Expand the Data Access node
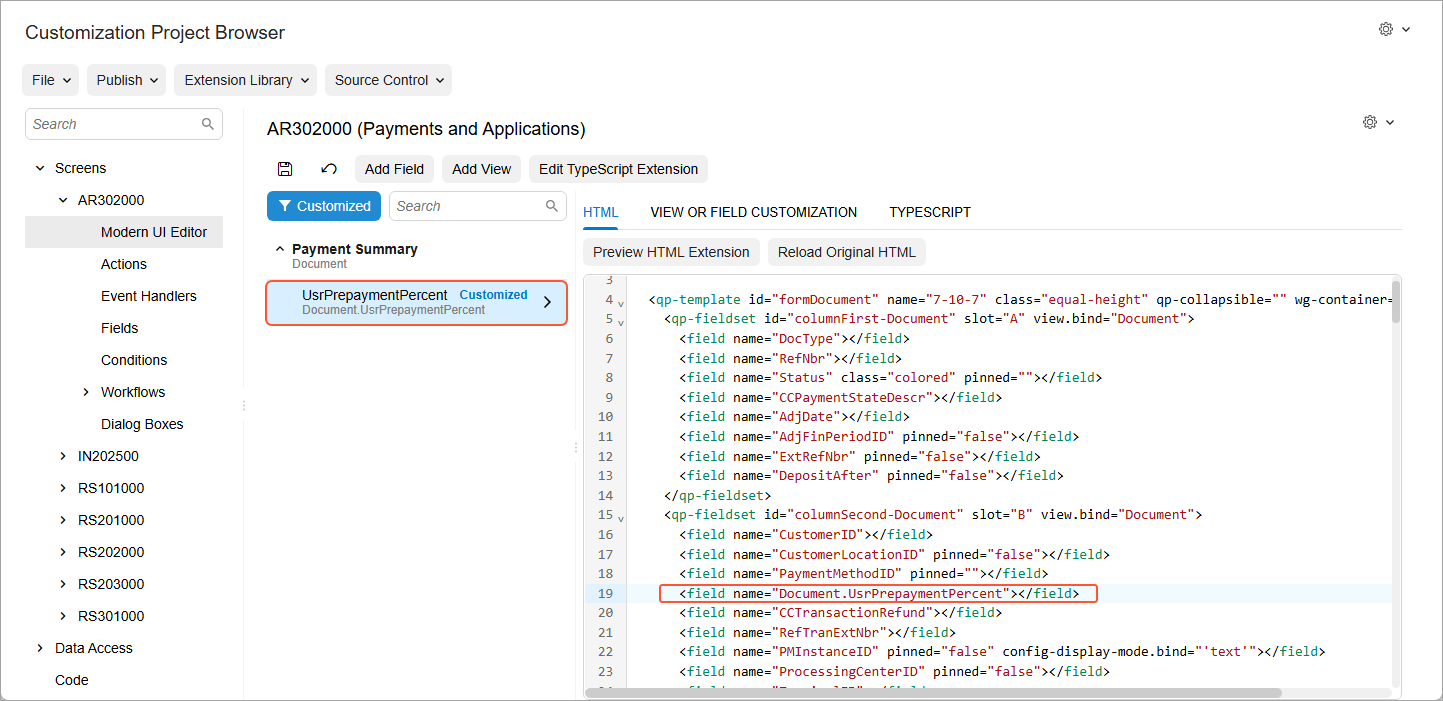This screenshot has height=701, width=1443. (40, 648)
